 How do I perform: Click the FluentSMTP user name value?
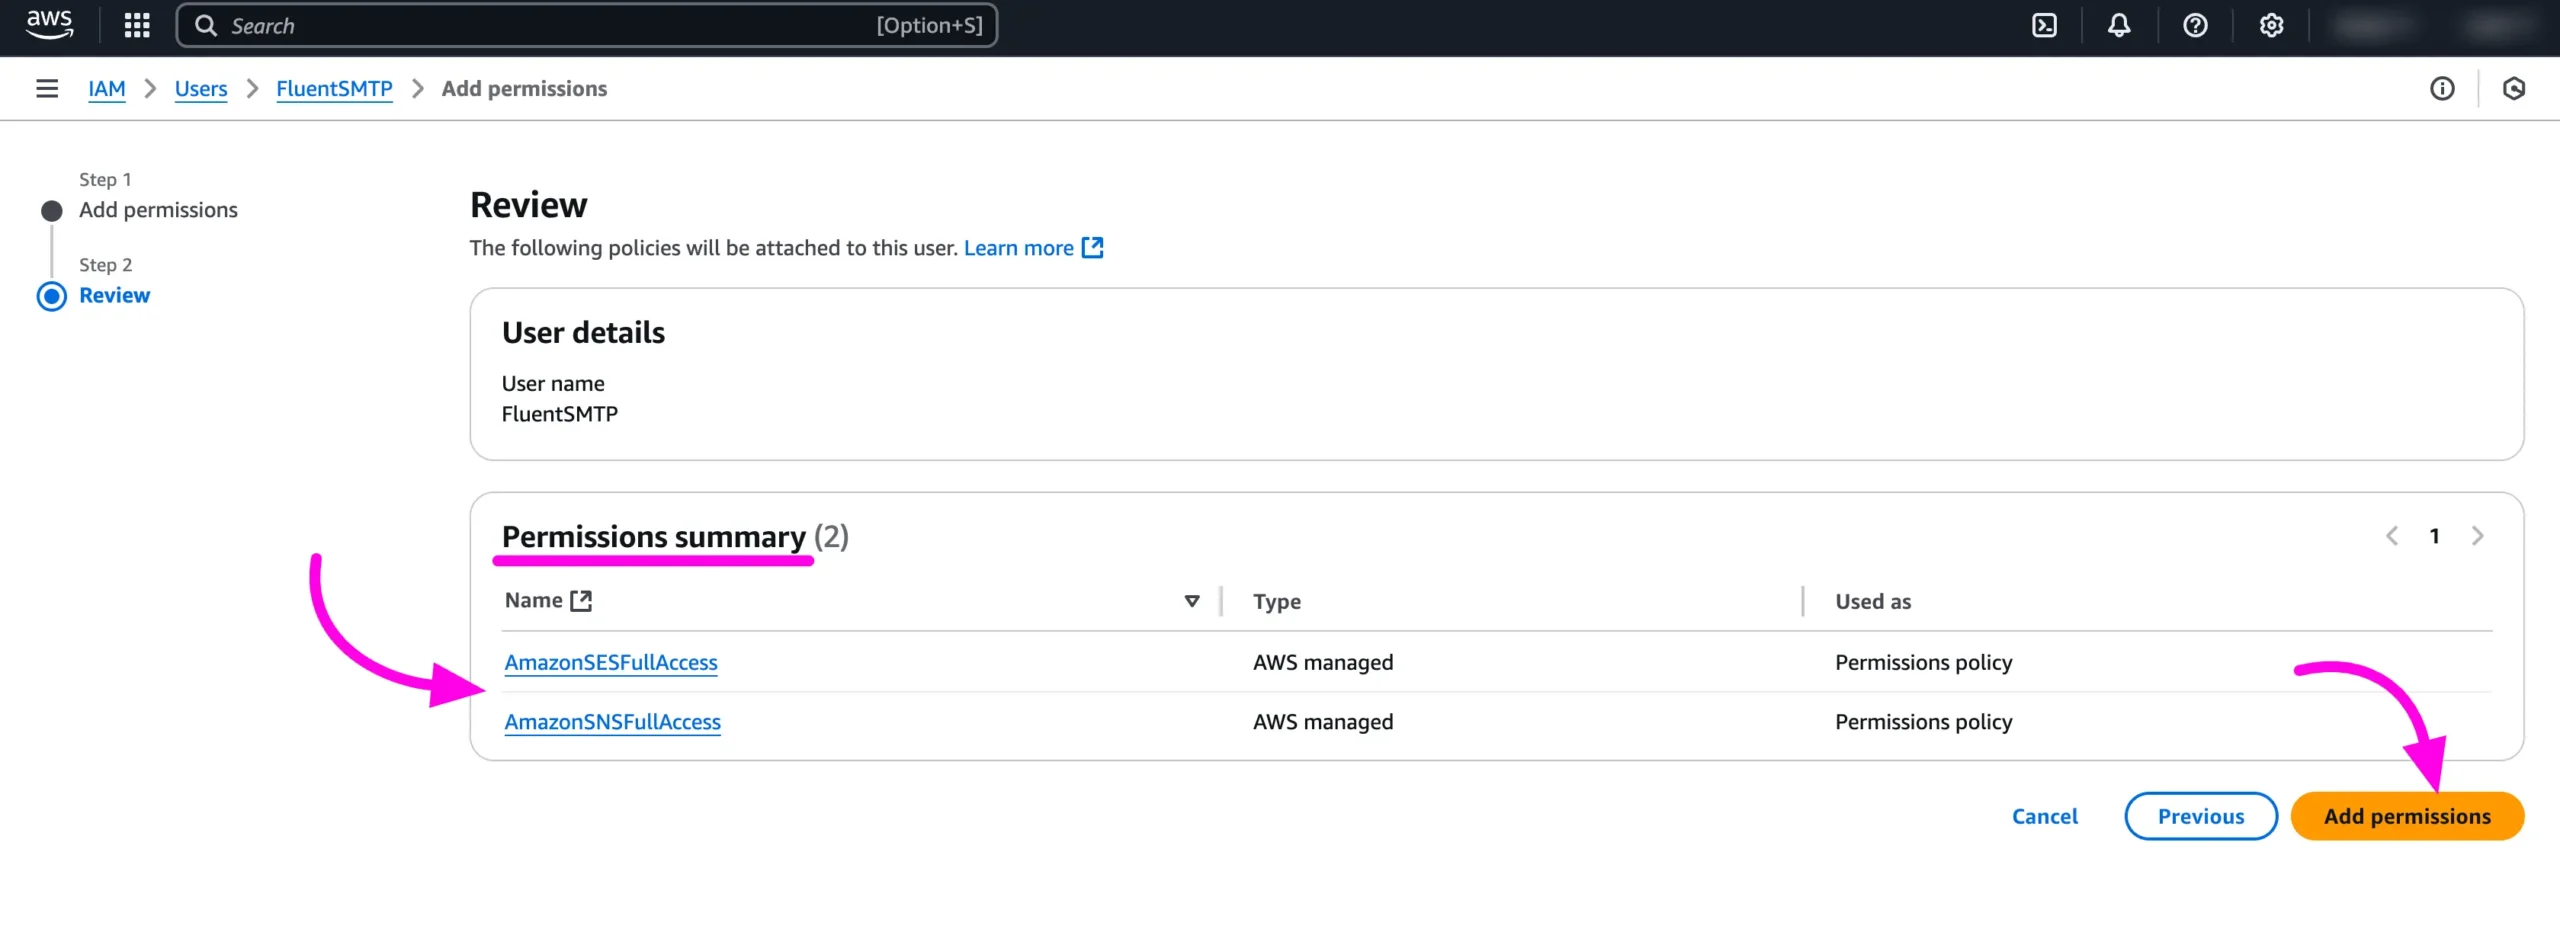click(x=559, y=414)
